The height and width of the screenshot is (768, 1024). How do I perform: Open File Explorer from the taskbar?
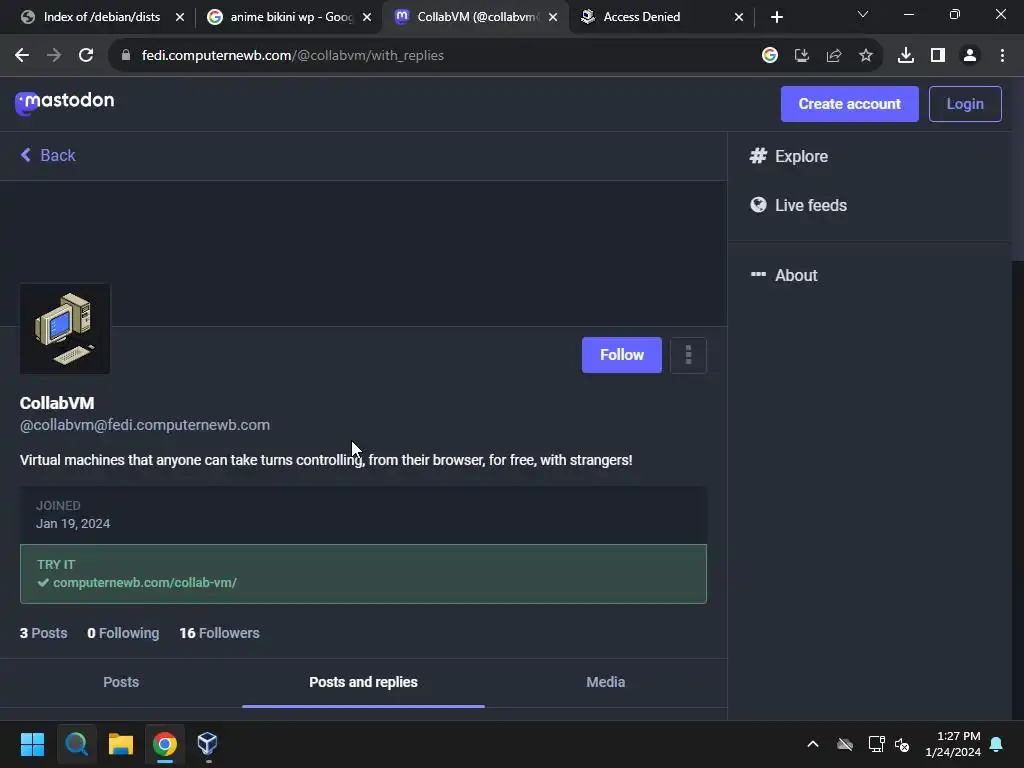pos(121,744)
